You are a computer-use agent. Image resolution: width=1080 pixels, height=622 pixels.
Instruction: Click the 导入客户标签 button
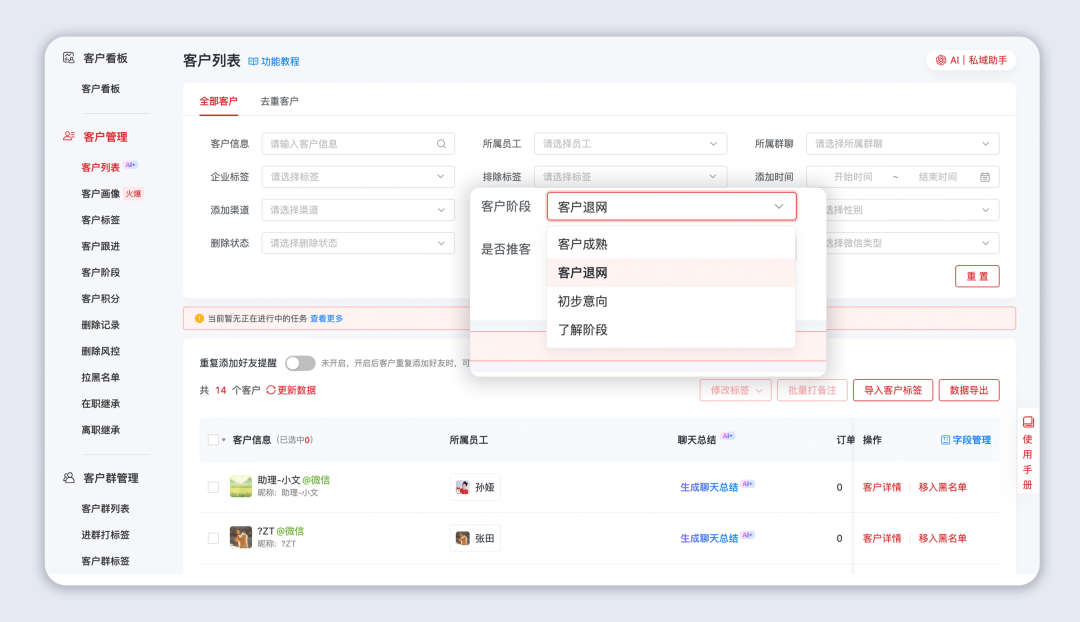[893, 390]
